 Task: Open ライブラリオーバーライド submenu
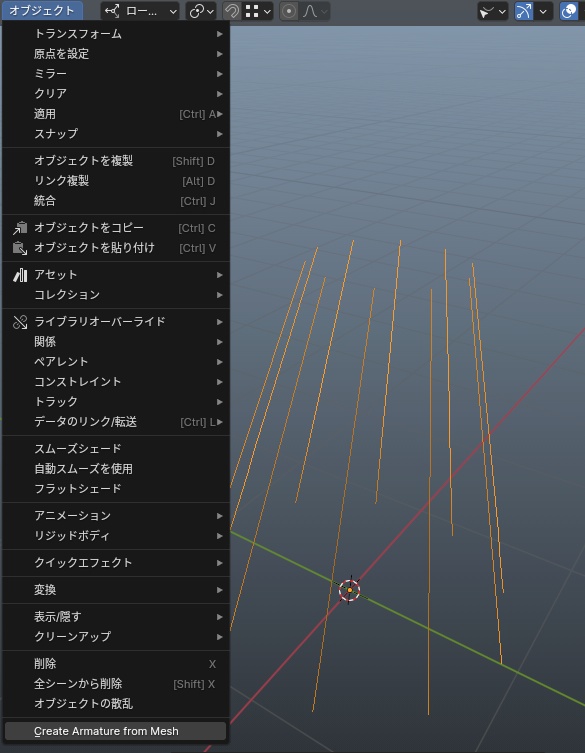[116, 322]
